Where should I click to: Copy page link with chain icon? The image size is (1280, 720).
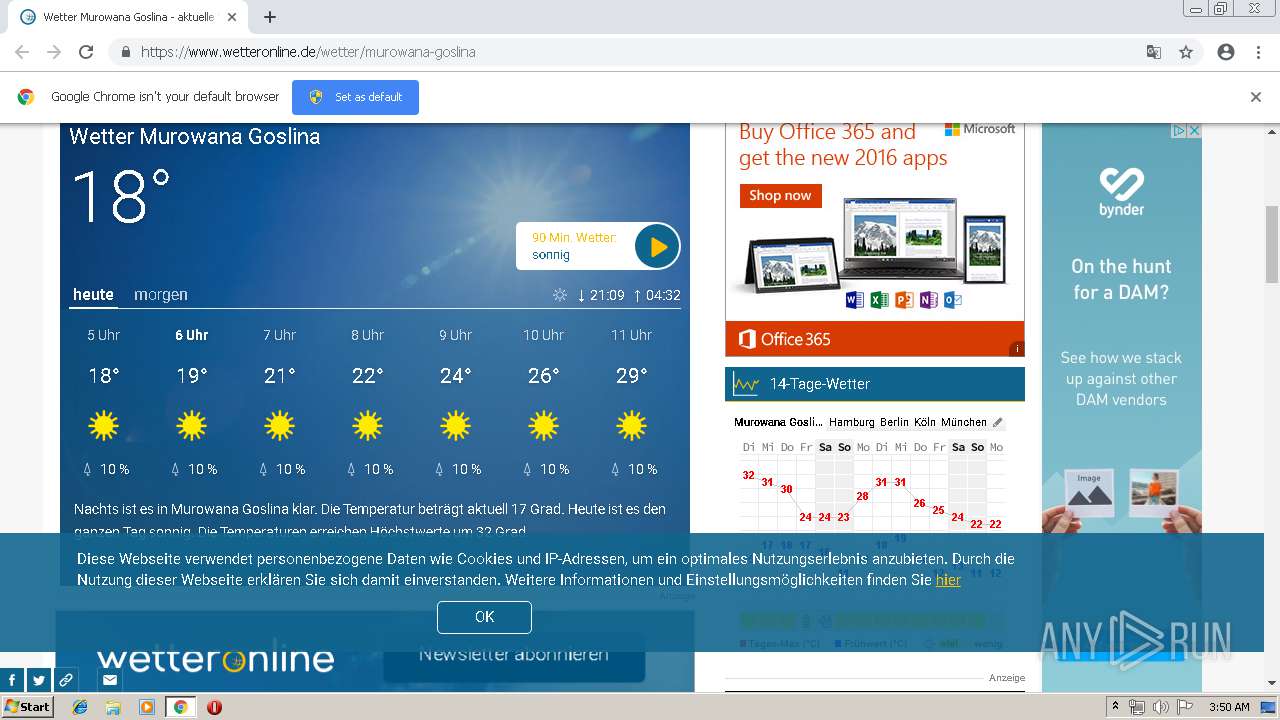click(66, 680)
